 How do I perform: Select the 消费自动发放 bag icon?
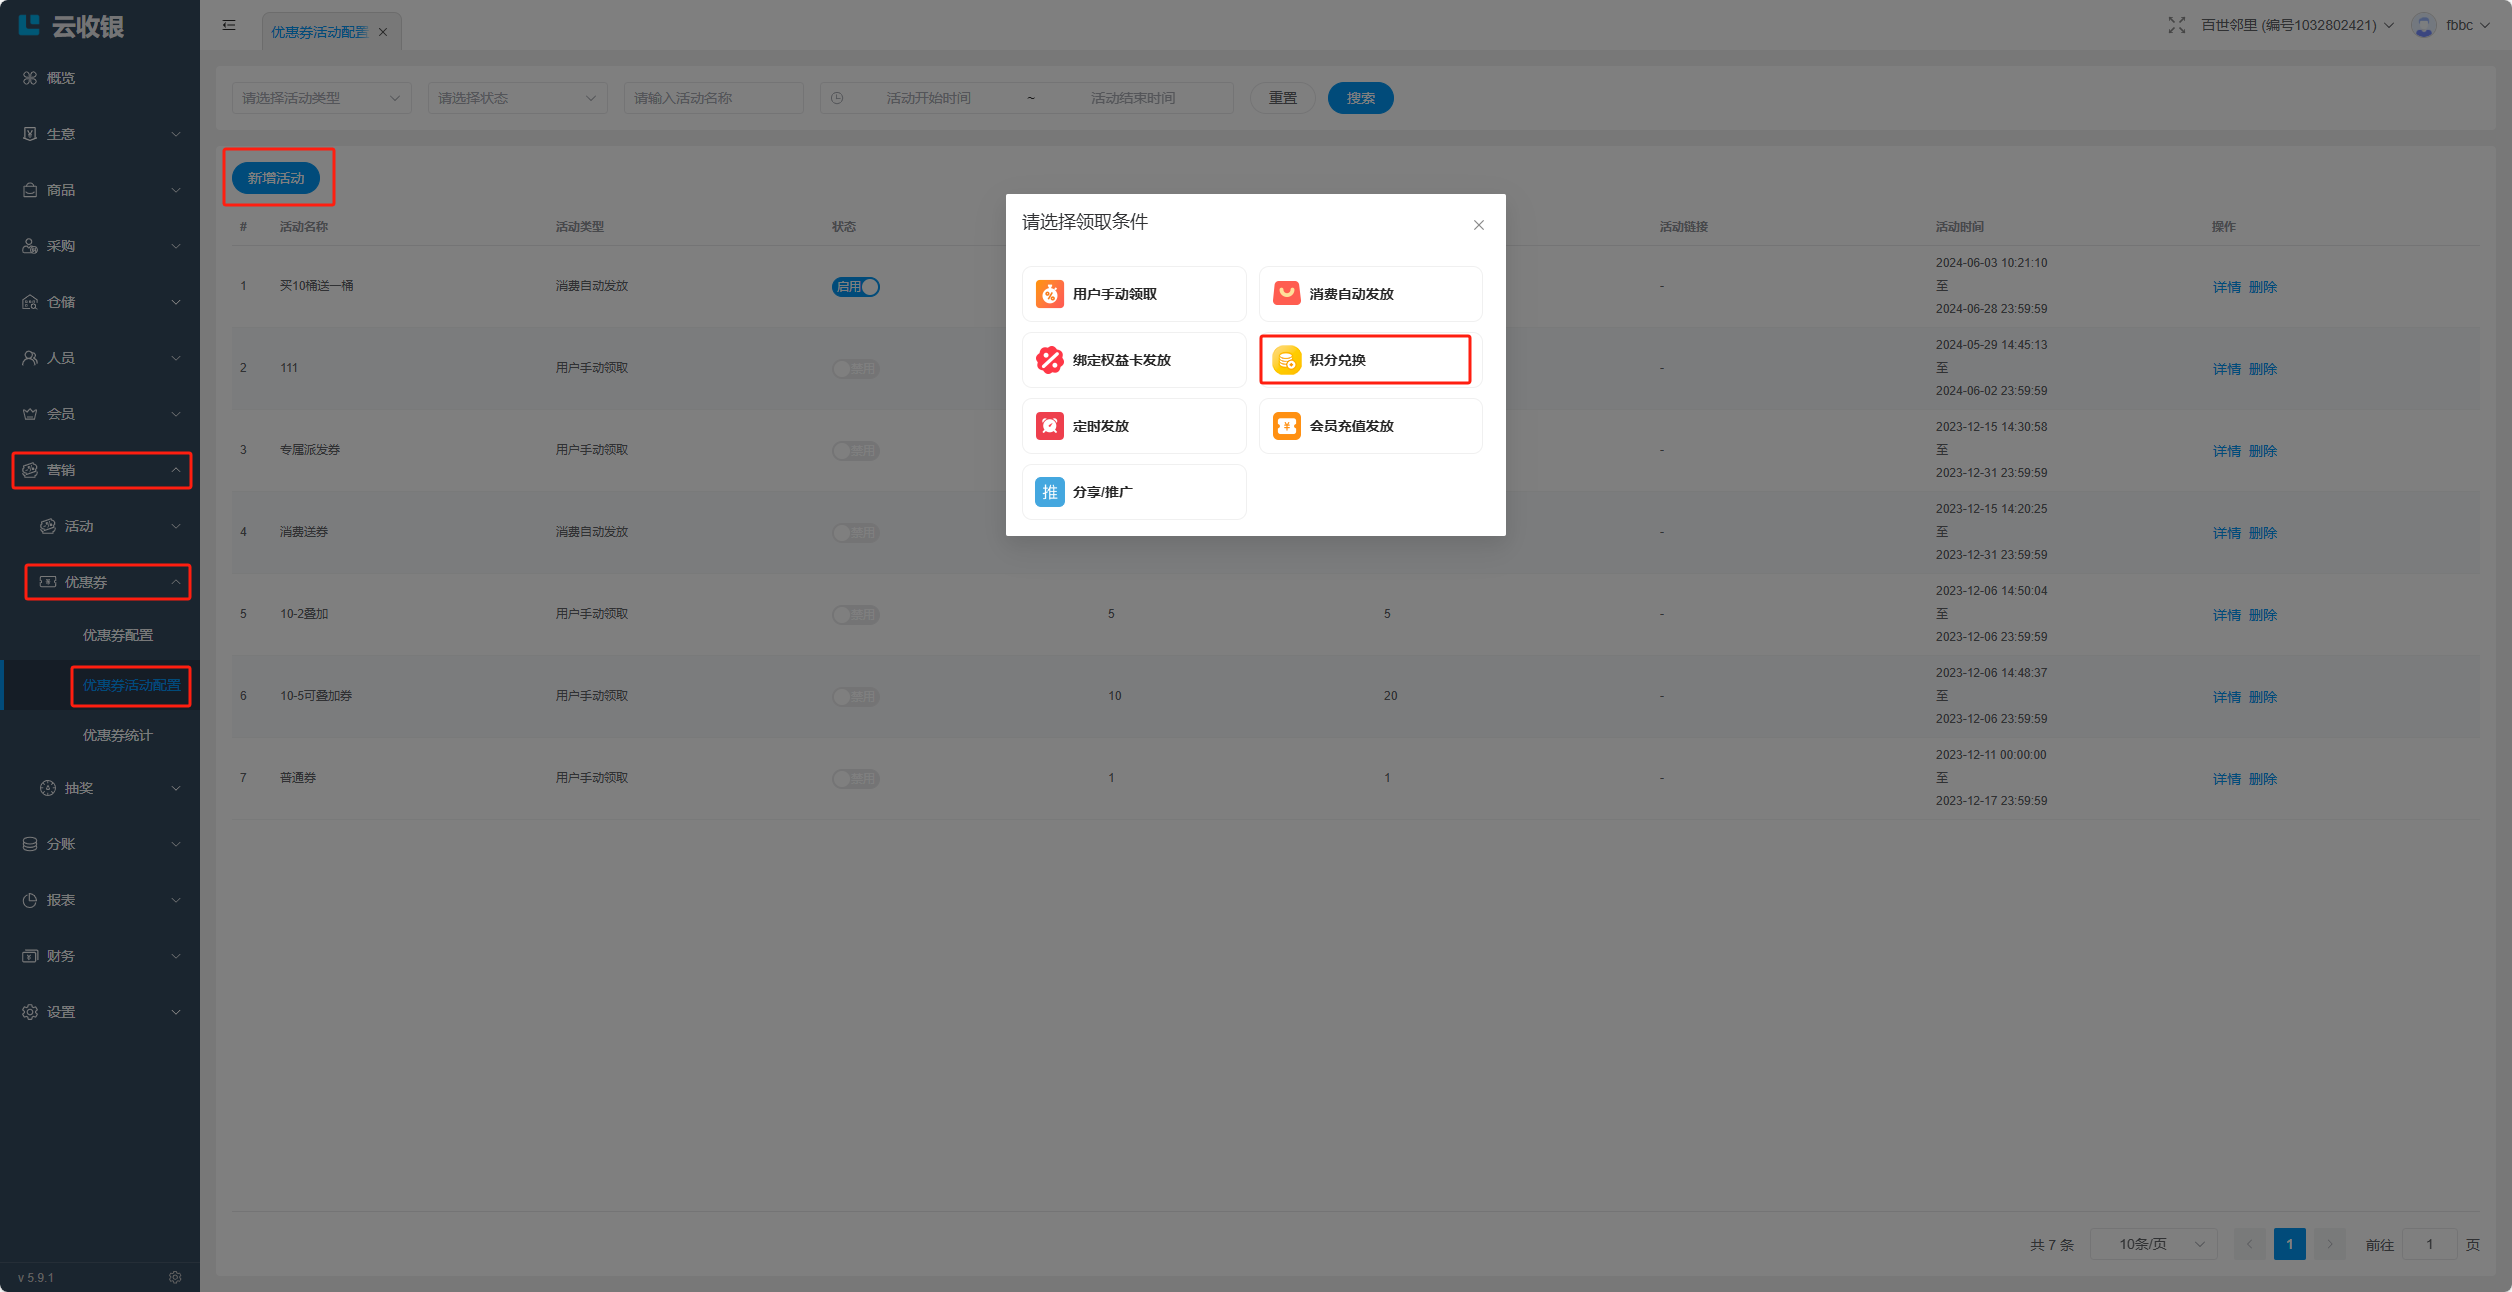(1286, 294)
